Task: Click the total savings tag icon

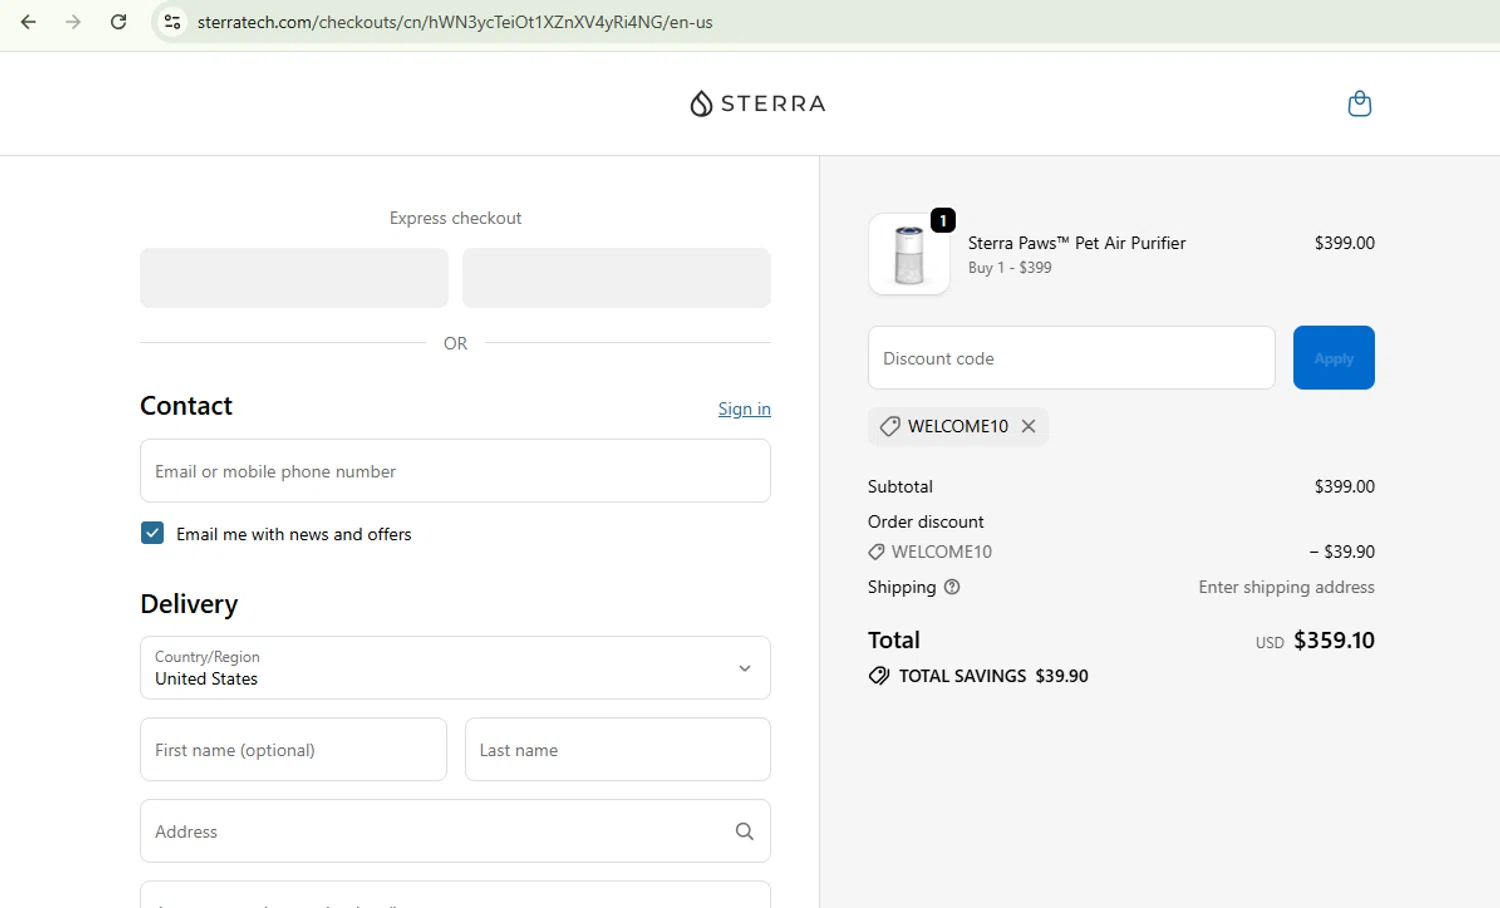Action: pos(879,676)
